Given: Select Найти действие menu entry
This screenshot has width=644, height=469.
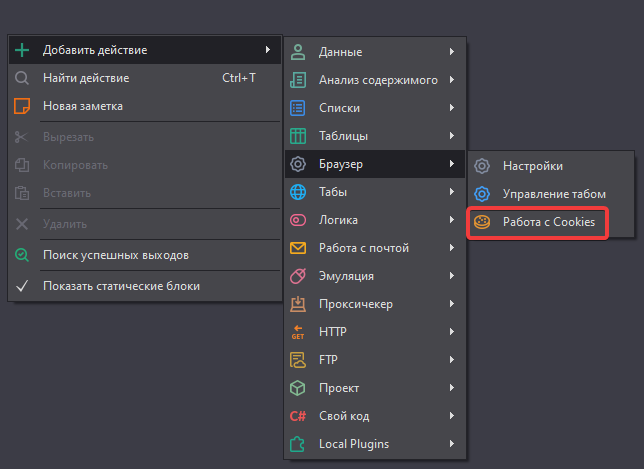Looking at the screenshot, I should click(145, 78).
